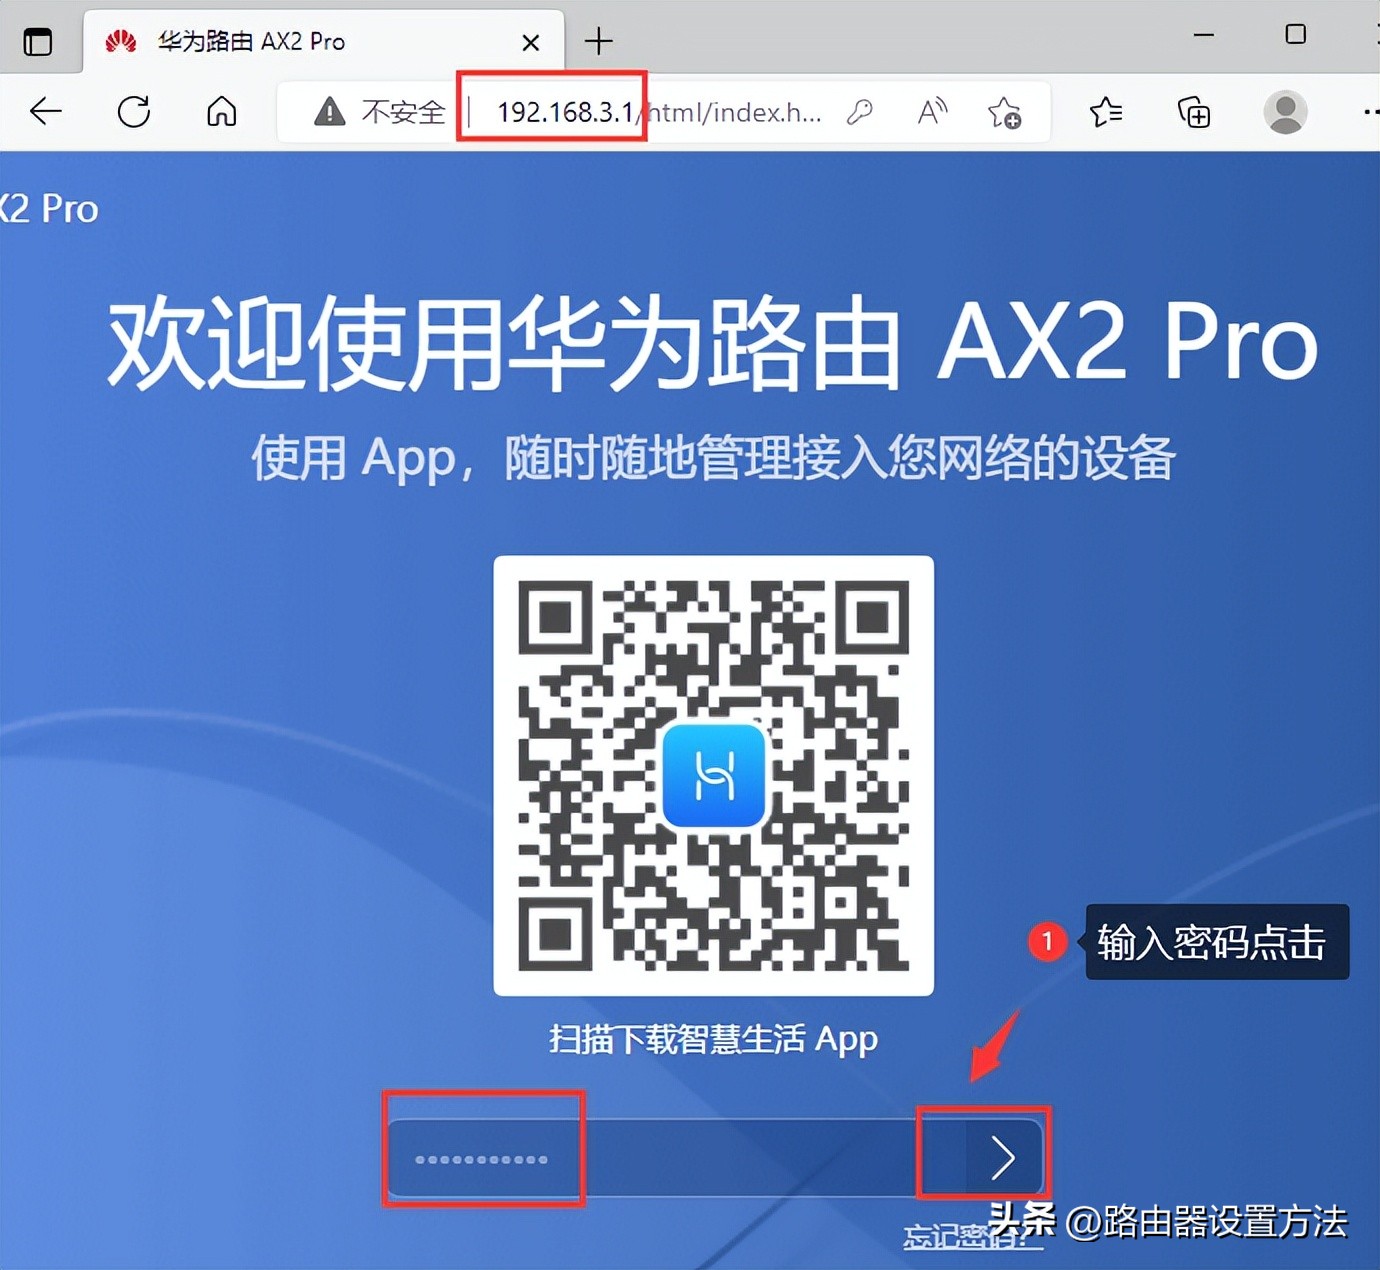Toggle the favorites bar star-list icon
Viewport: 1380px width, 1270px height.
click(1105, 112)
